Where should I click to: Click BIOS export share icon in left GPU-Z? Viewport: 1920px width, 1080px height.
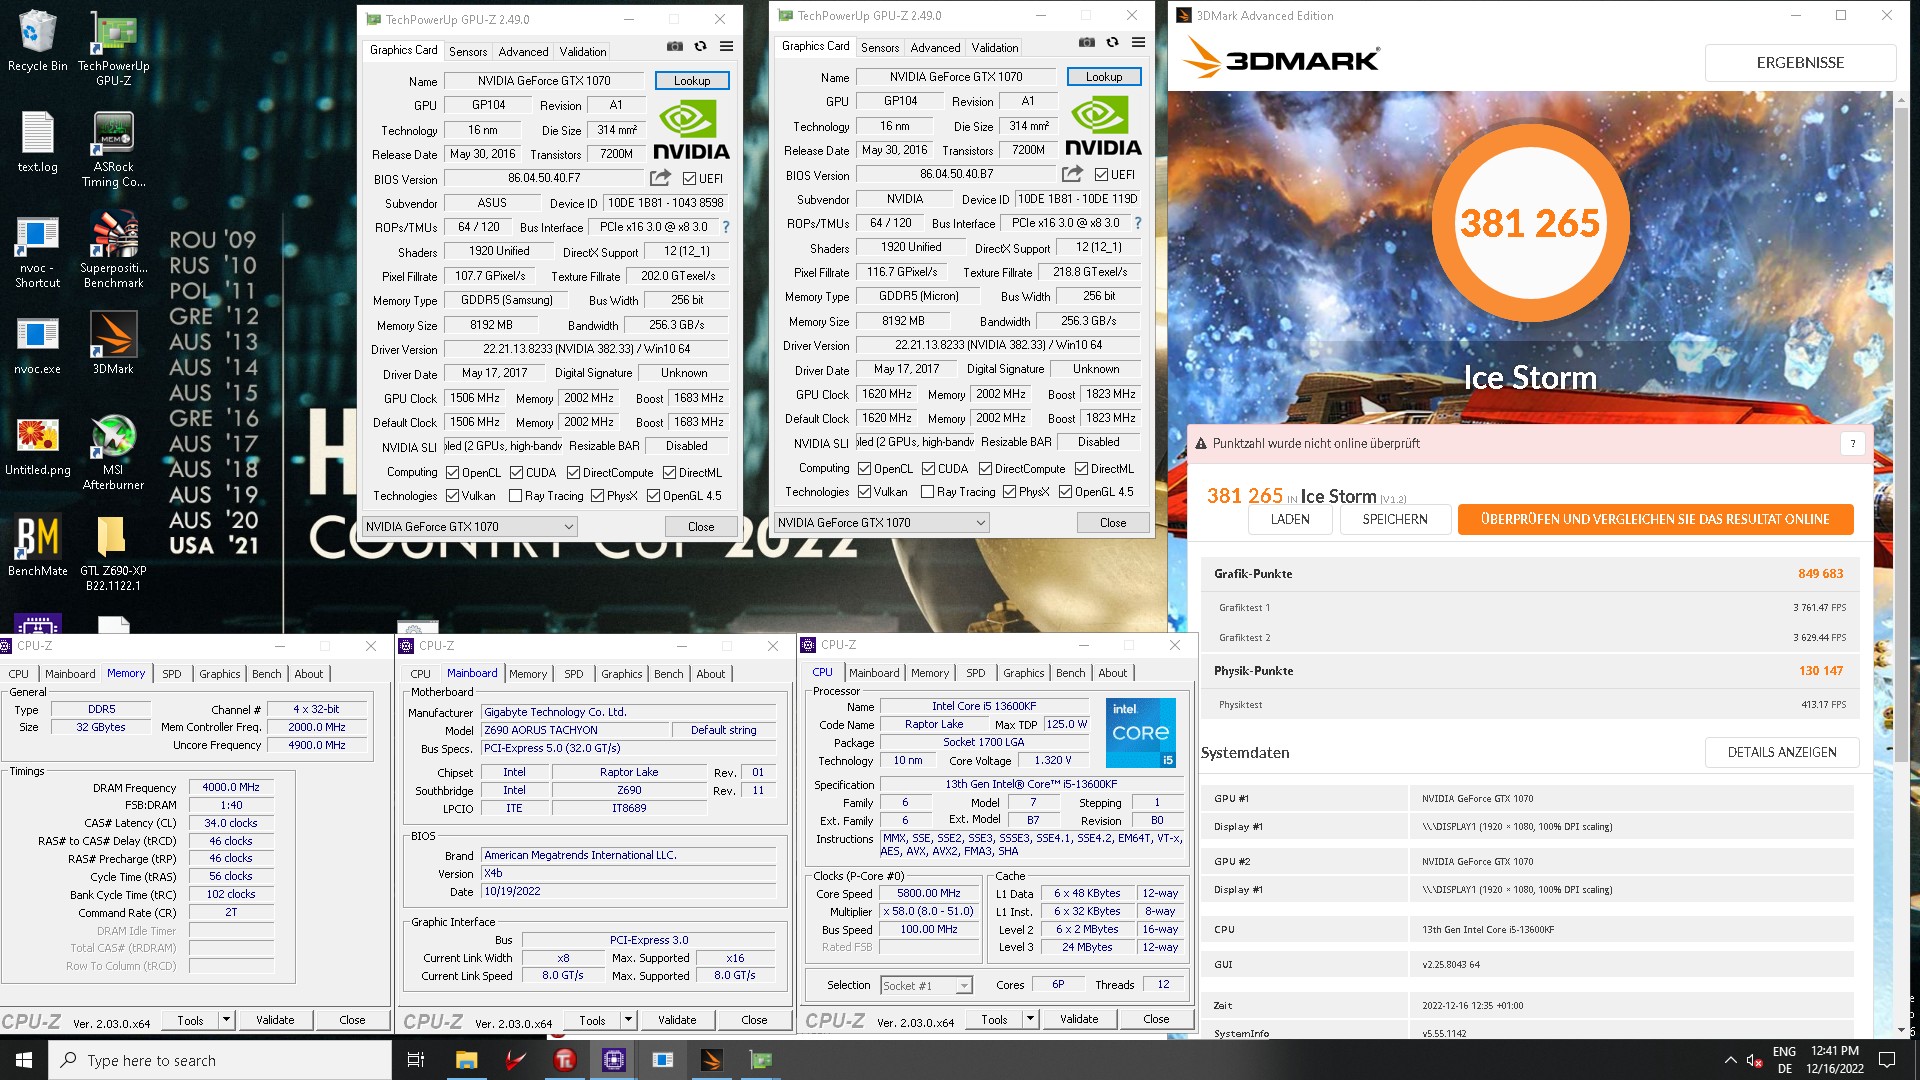660,178
